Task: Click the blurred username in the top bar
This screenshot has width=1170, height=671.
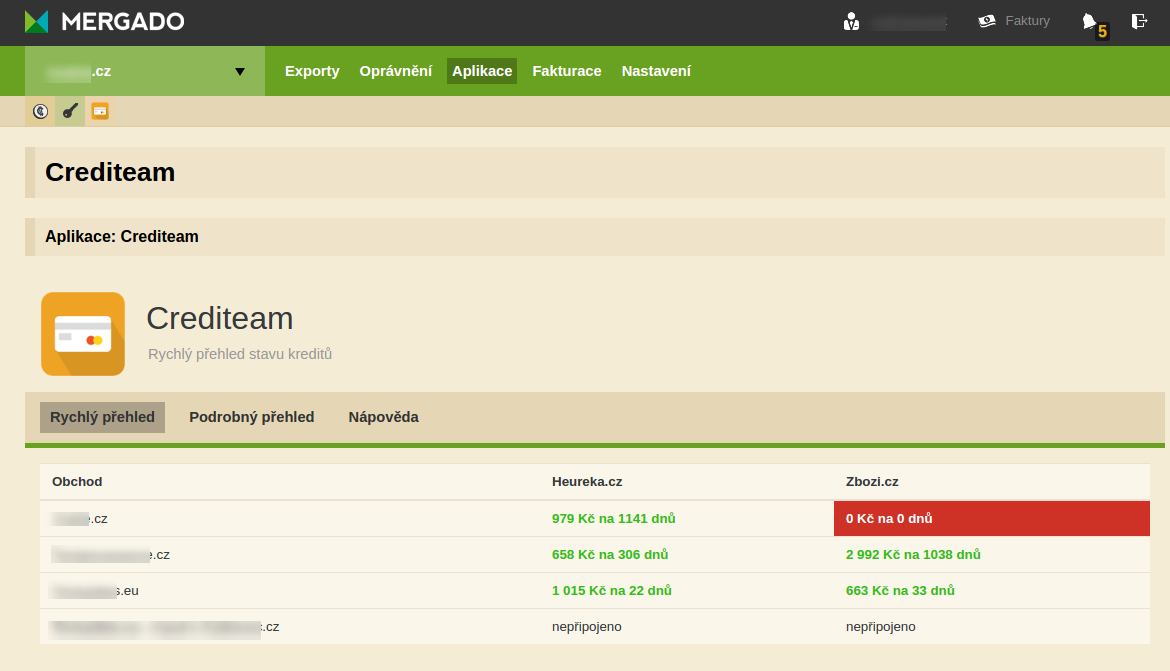Action: [x=909, y=22]
